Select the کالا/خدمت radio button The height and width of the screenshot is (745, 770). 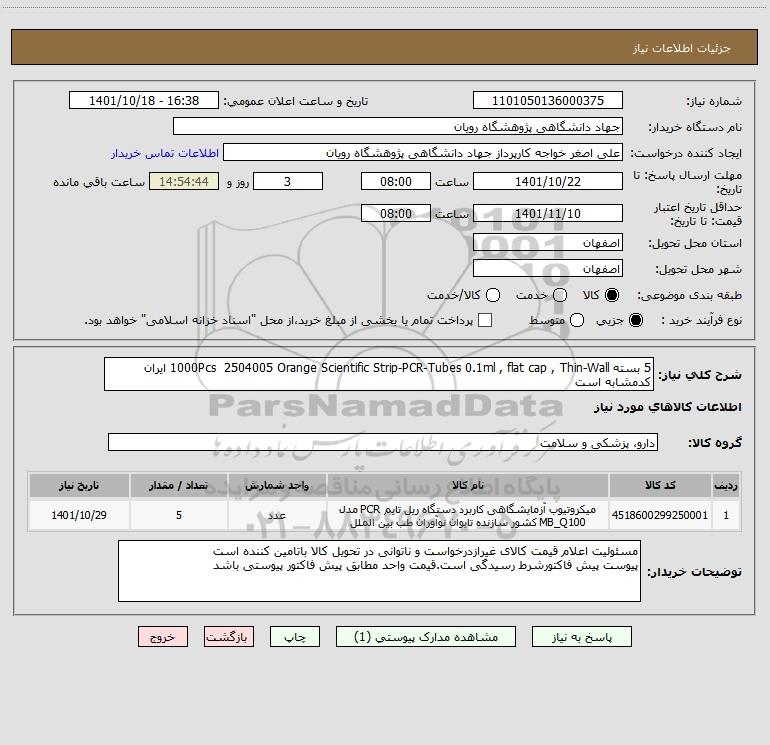pyautogui.click(x=493, y=295)
